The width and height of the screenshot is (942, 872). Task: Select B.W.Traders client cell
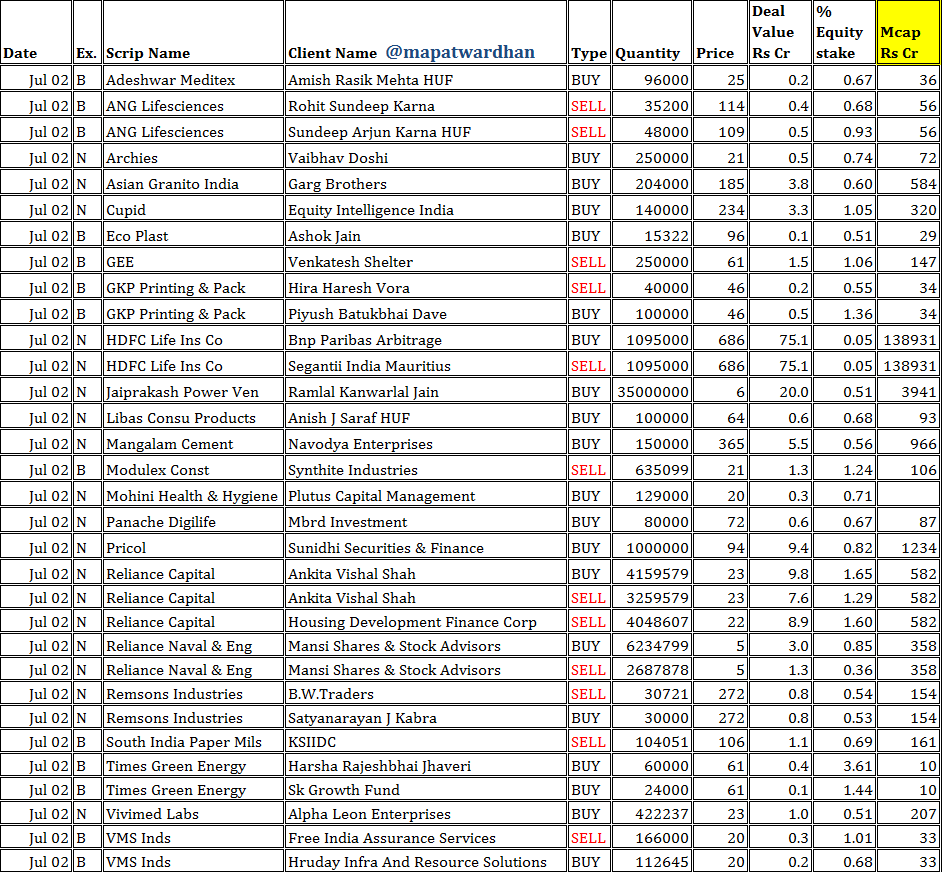pos(426,694)
